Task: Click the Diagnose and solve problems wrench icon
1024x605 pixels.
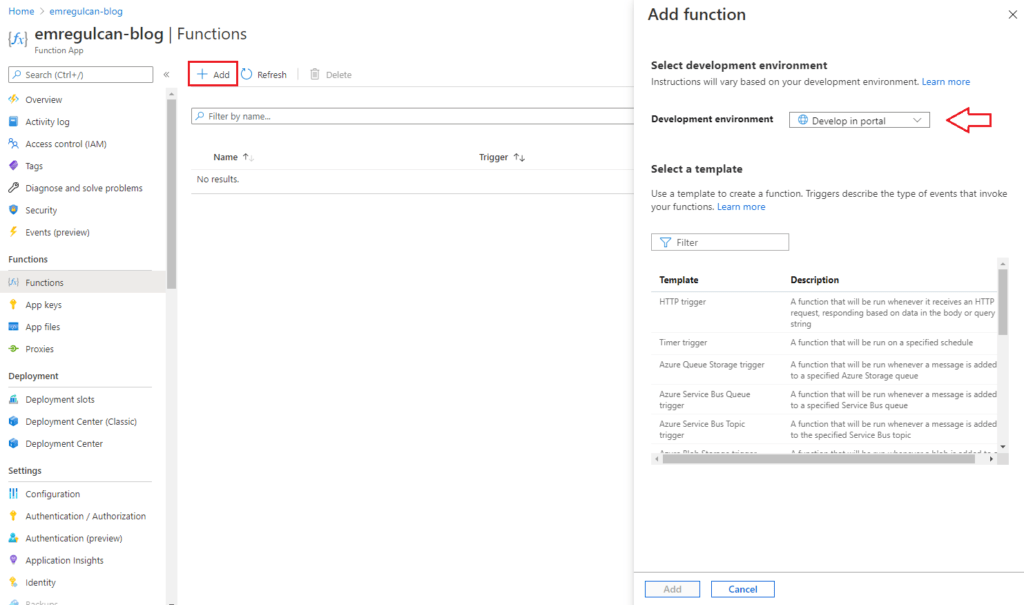Action: pyautogui.click(x=13, y=188)
